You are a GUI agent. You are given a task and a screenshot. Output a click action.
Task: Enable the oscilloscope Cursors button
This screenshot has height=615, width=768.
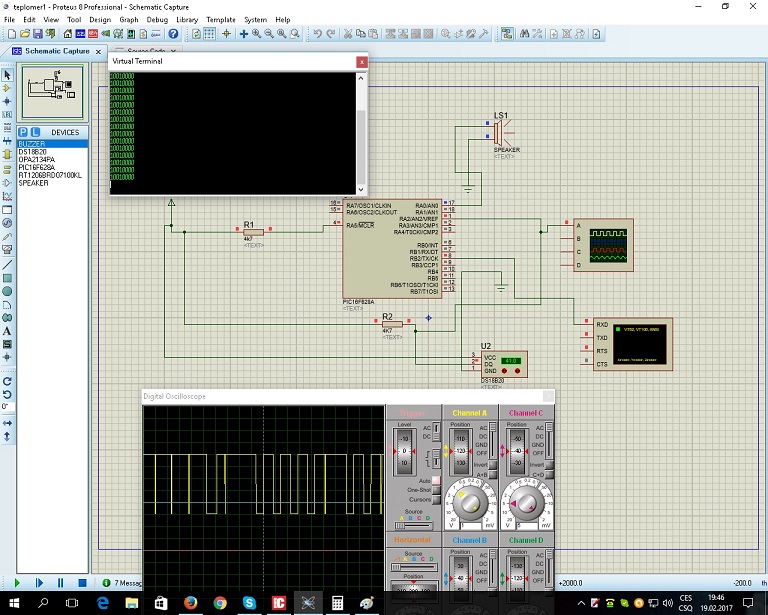[435, 499]
